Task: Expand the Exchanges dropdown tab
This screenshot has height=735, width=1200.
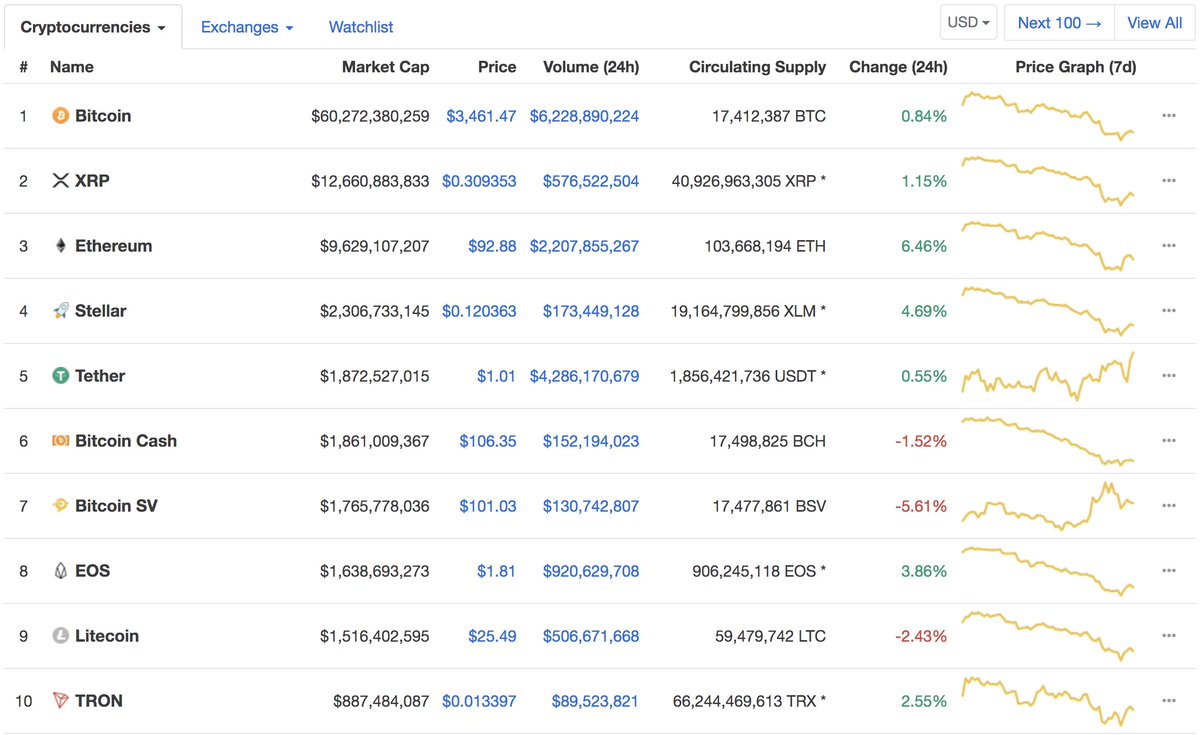Action: (247, 27)
